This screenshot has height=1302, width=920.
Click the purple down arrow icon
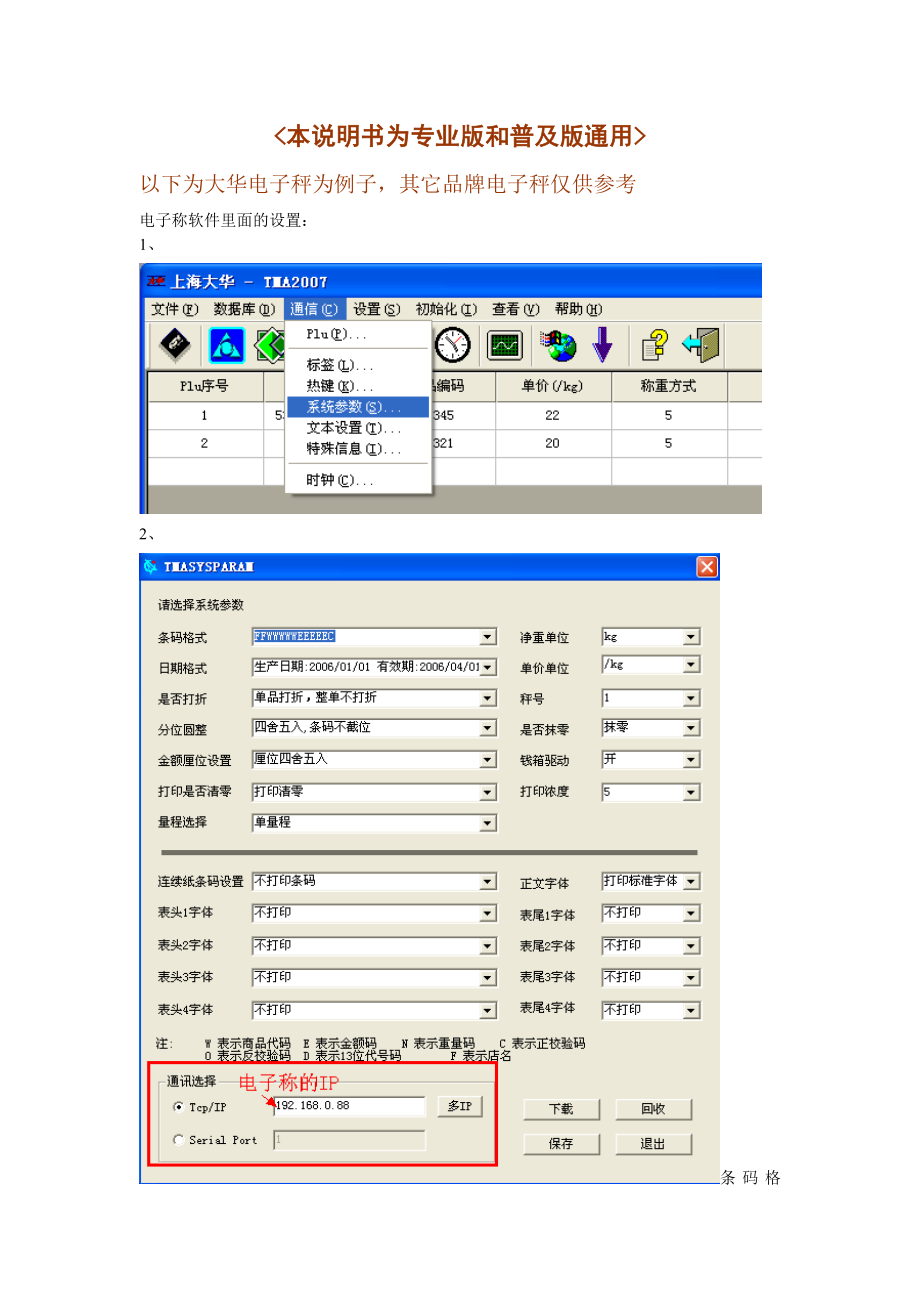tap(602, 345)
